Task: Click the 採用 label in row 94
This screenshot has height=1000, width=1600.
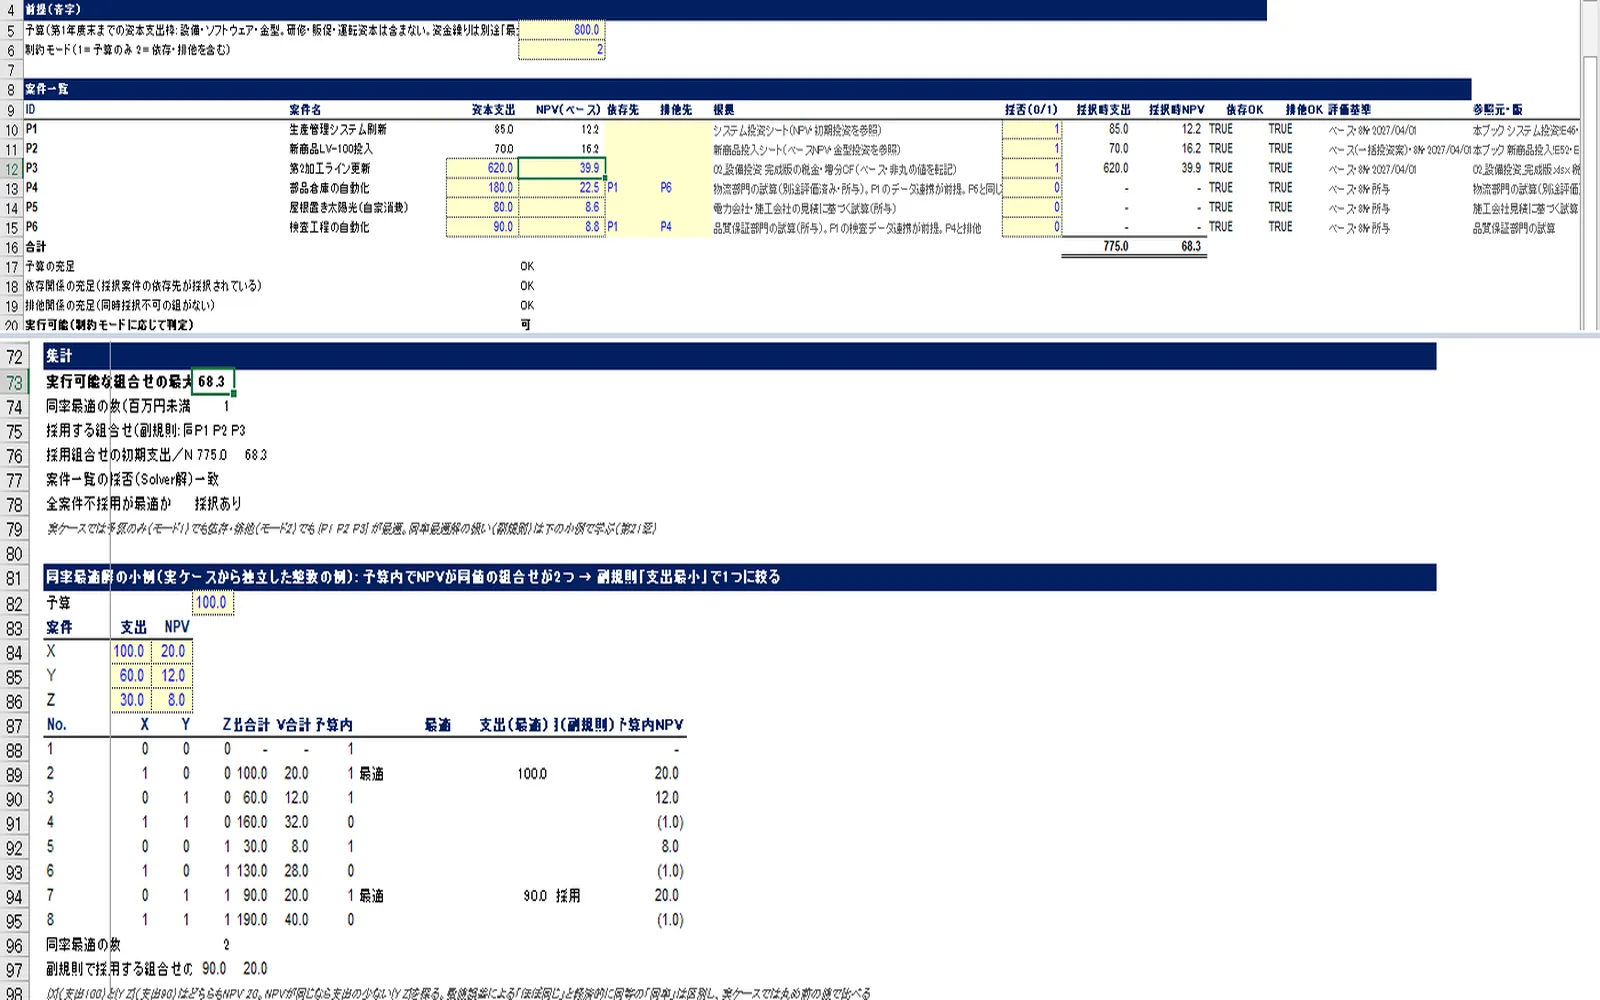Action: [568, 896]
